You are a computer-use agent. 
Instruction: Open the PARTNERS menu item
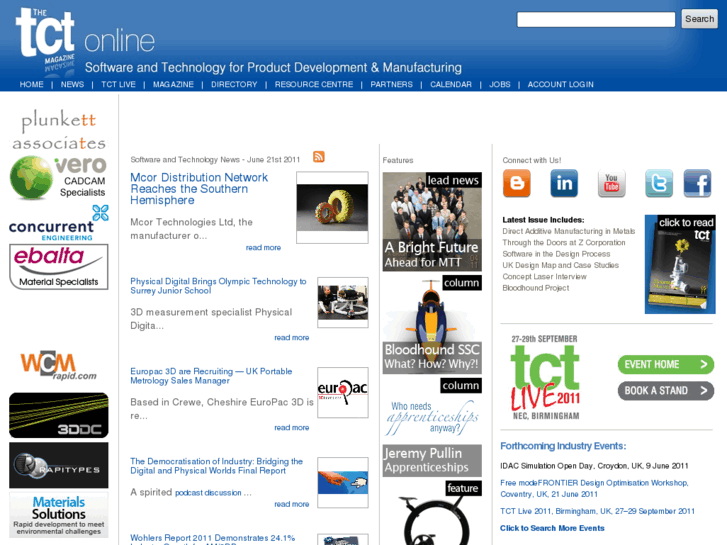click(391, 84)
